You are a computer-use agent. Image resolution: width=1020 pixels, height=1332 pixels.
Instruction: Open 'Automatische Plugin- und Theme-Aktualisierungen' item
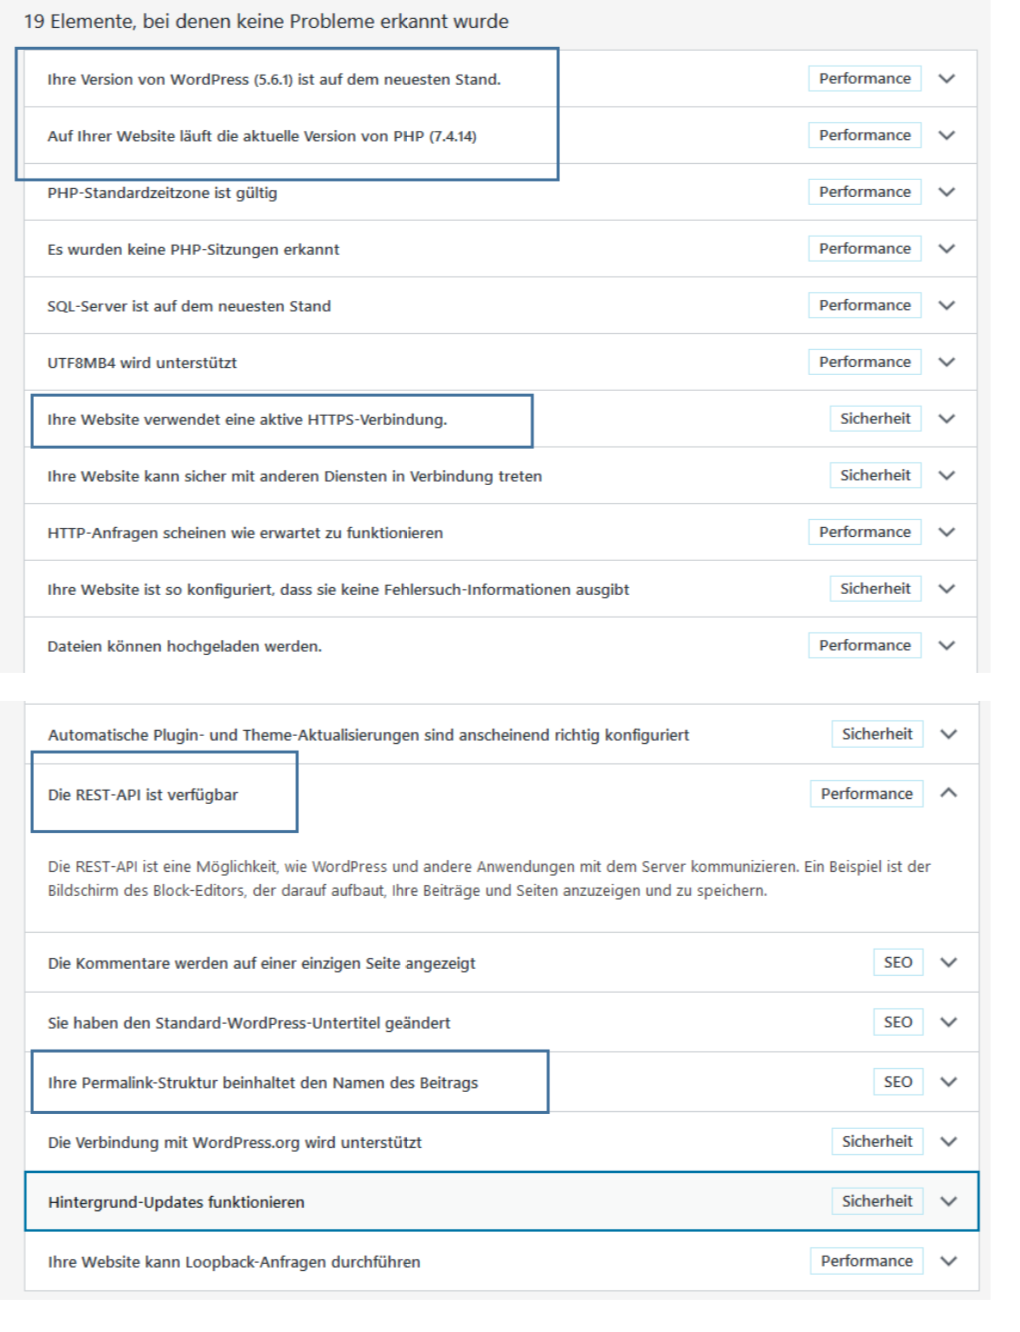point(368,735)
